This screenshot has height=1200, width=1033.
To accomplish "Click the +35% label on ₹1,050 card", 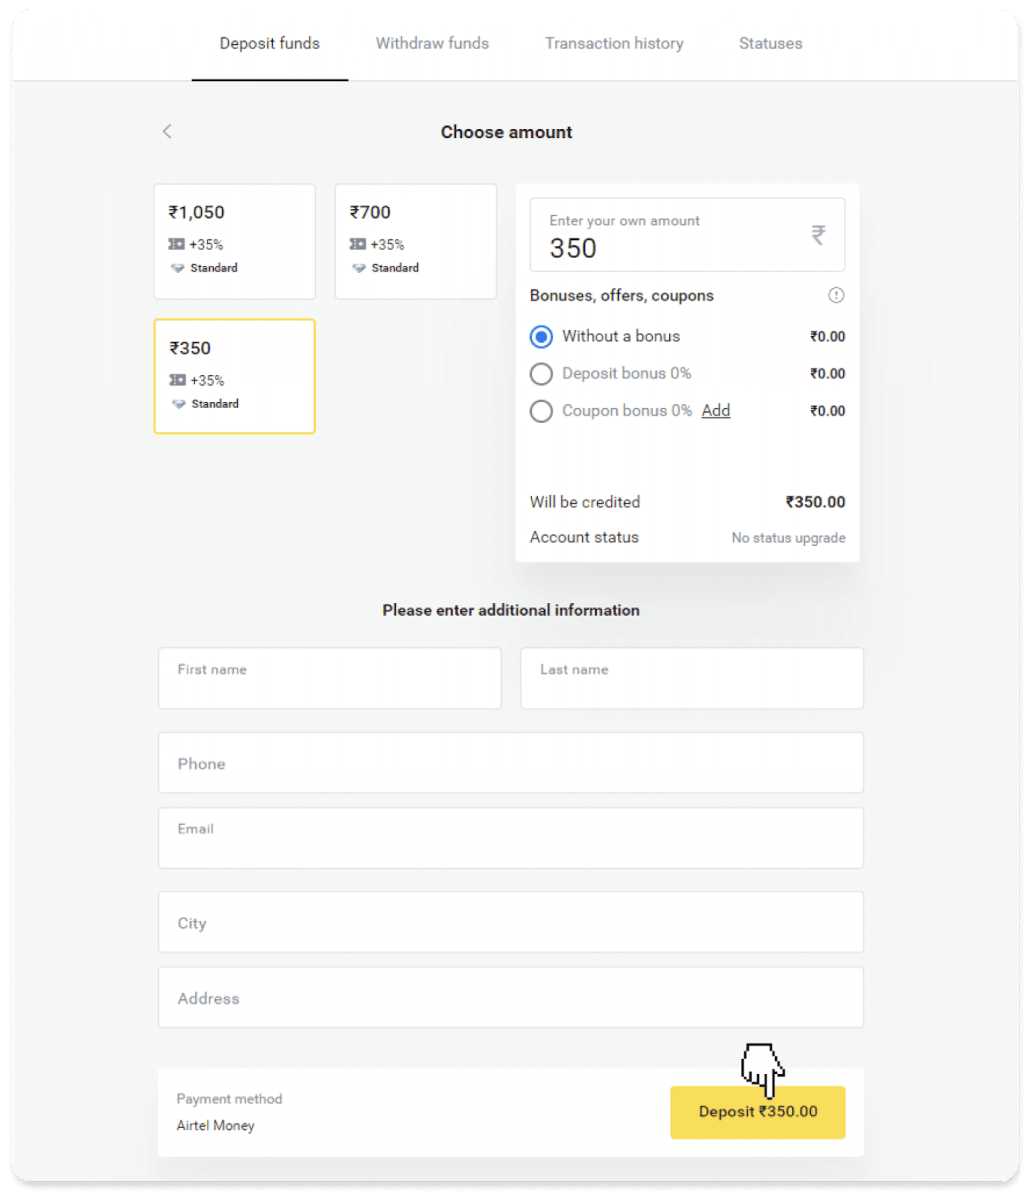I will pos(206,244).
